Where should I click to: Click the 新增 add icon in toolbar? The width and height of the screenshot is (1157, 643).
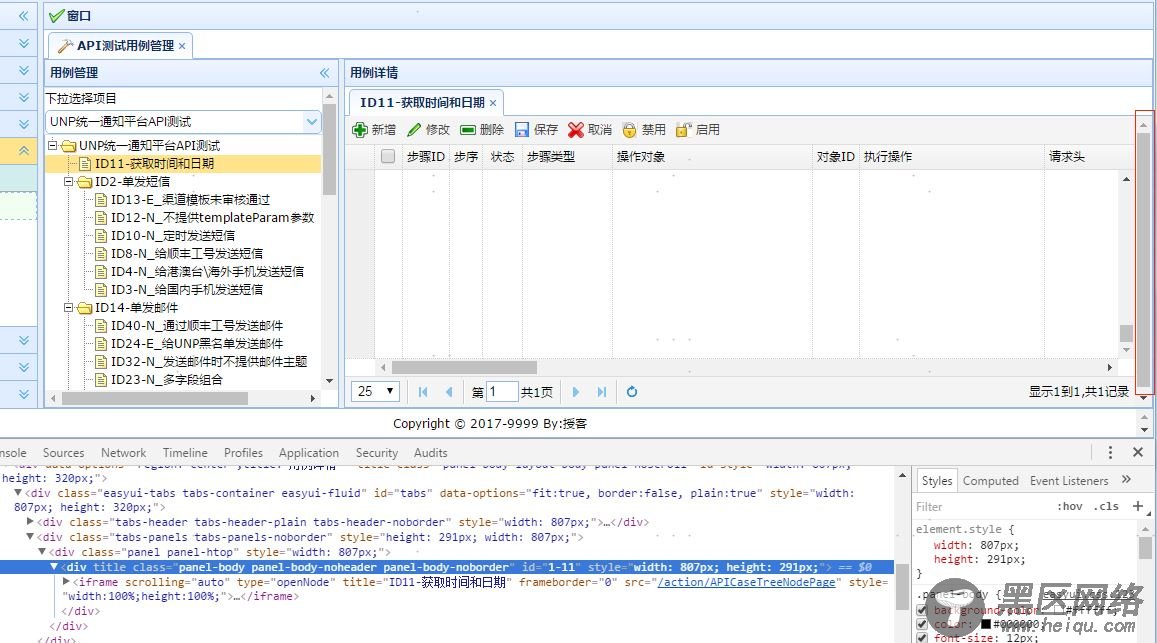tap(360, 130)
